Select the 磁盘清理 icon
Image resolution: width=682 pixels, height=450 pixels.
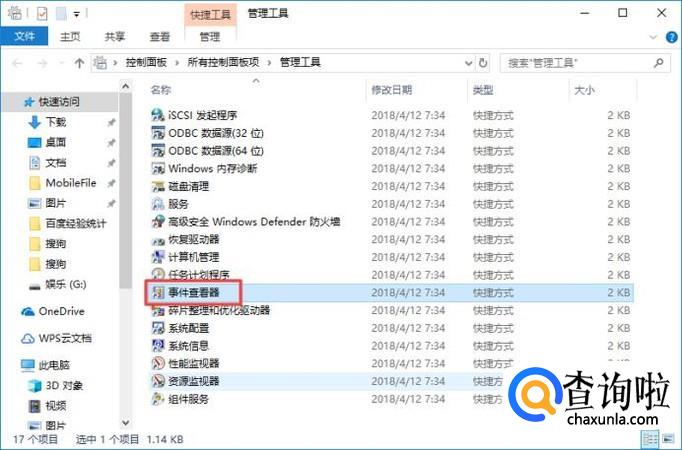coord(157,186)
